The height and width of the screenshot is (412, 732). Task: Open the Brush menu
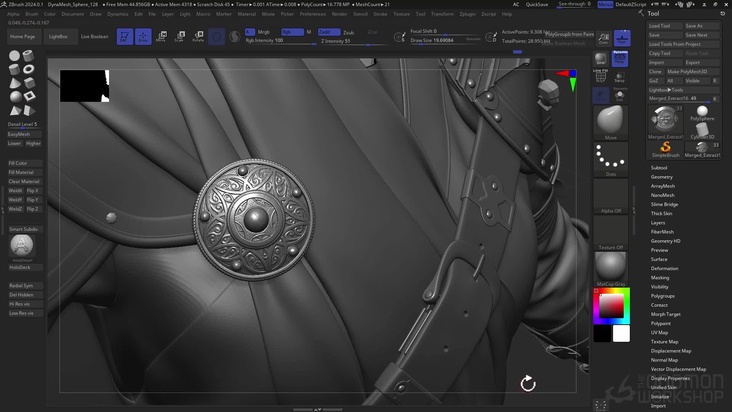point(32,14)
